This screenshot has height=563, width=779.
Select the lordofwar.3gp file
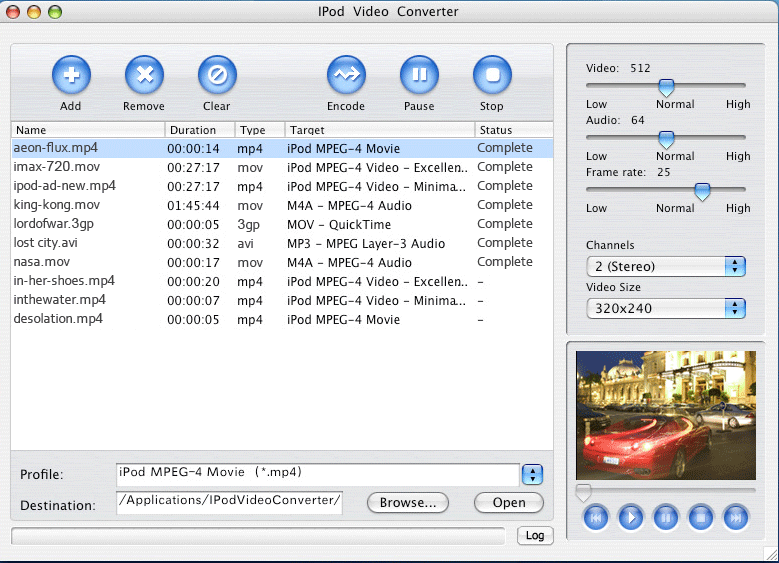coord(54,224)
